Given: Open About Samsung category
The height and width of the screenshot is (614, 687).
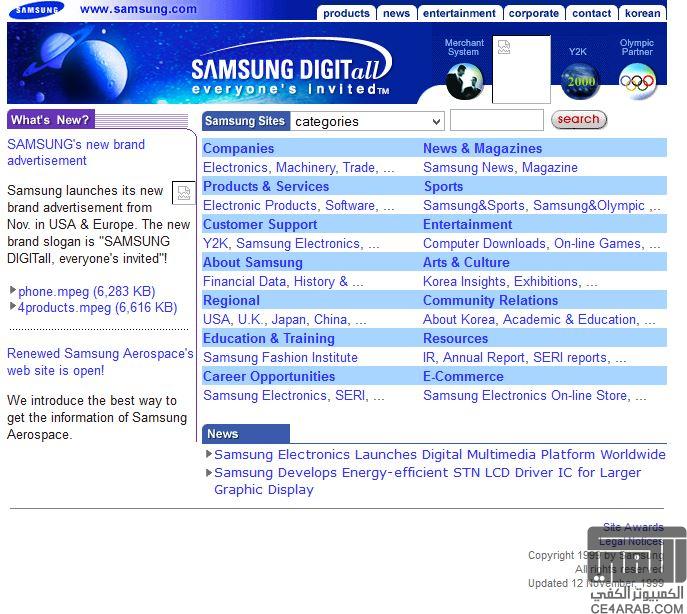Looking at the screenshot, I should pyautogui.click(x=253, y=263).
